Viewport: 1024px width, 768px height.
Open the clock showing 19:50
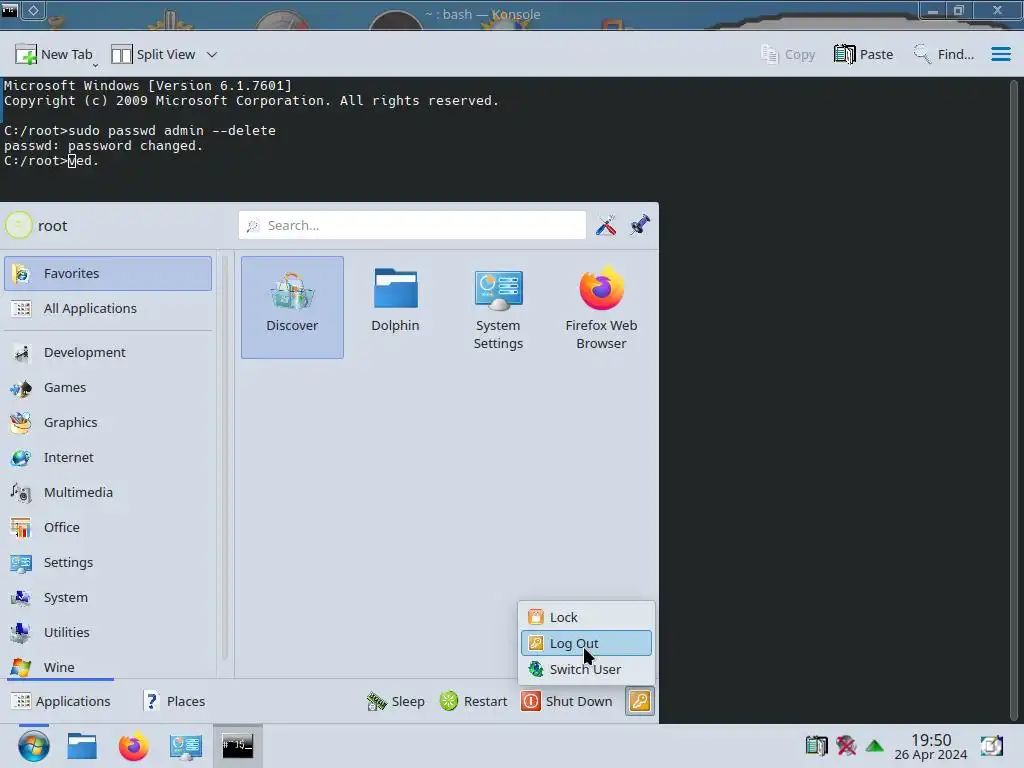pos(931,746)
